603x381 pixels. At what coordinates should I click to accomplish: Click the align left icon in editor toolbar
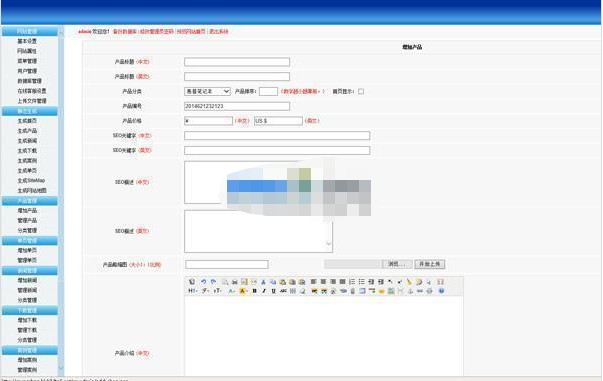(313, 282)
